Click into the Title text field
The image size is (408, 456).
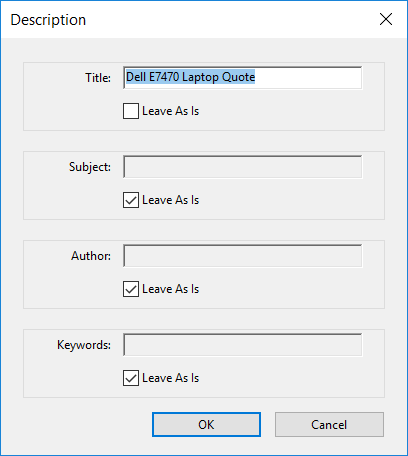point(243,78)
